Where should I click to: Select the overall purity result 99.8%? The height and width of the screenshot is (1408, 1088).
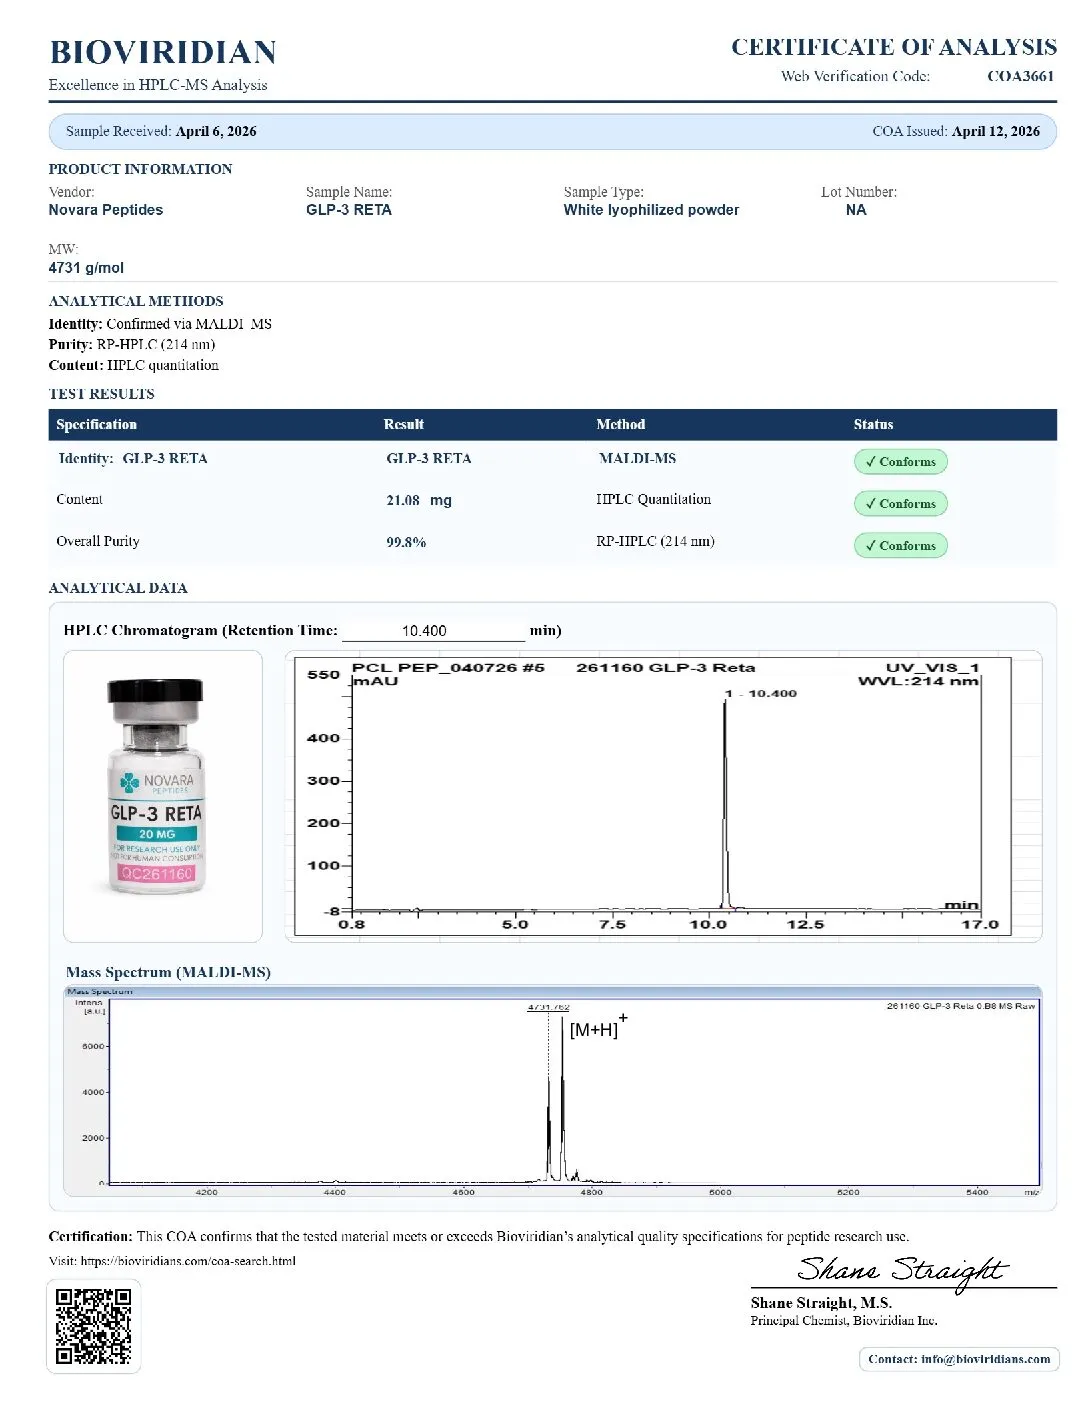[x=406, y=542]
